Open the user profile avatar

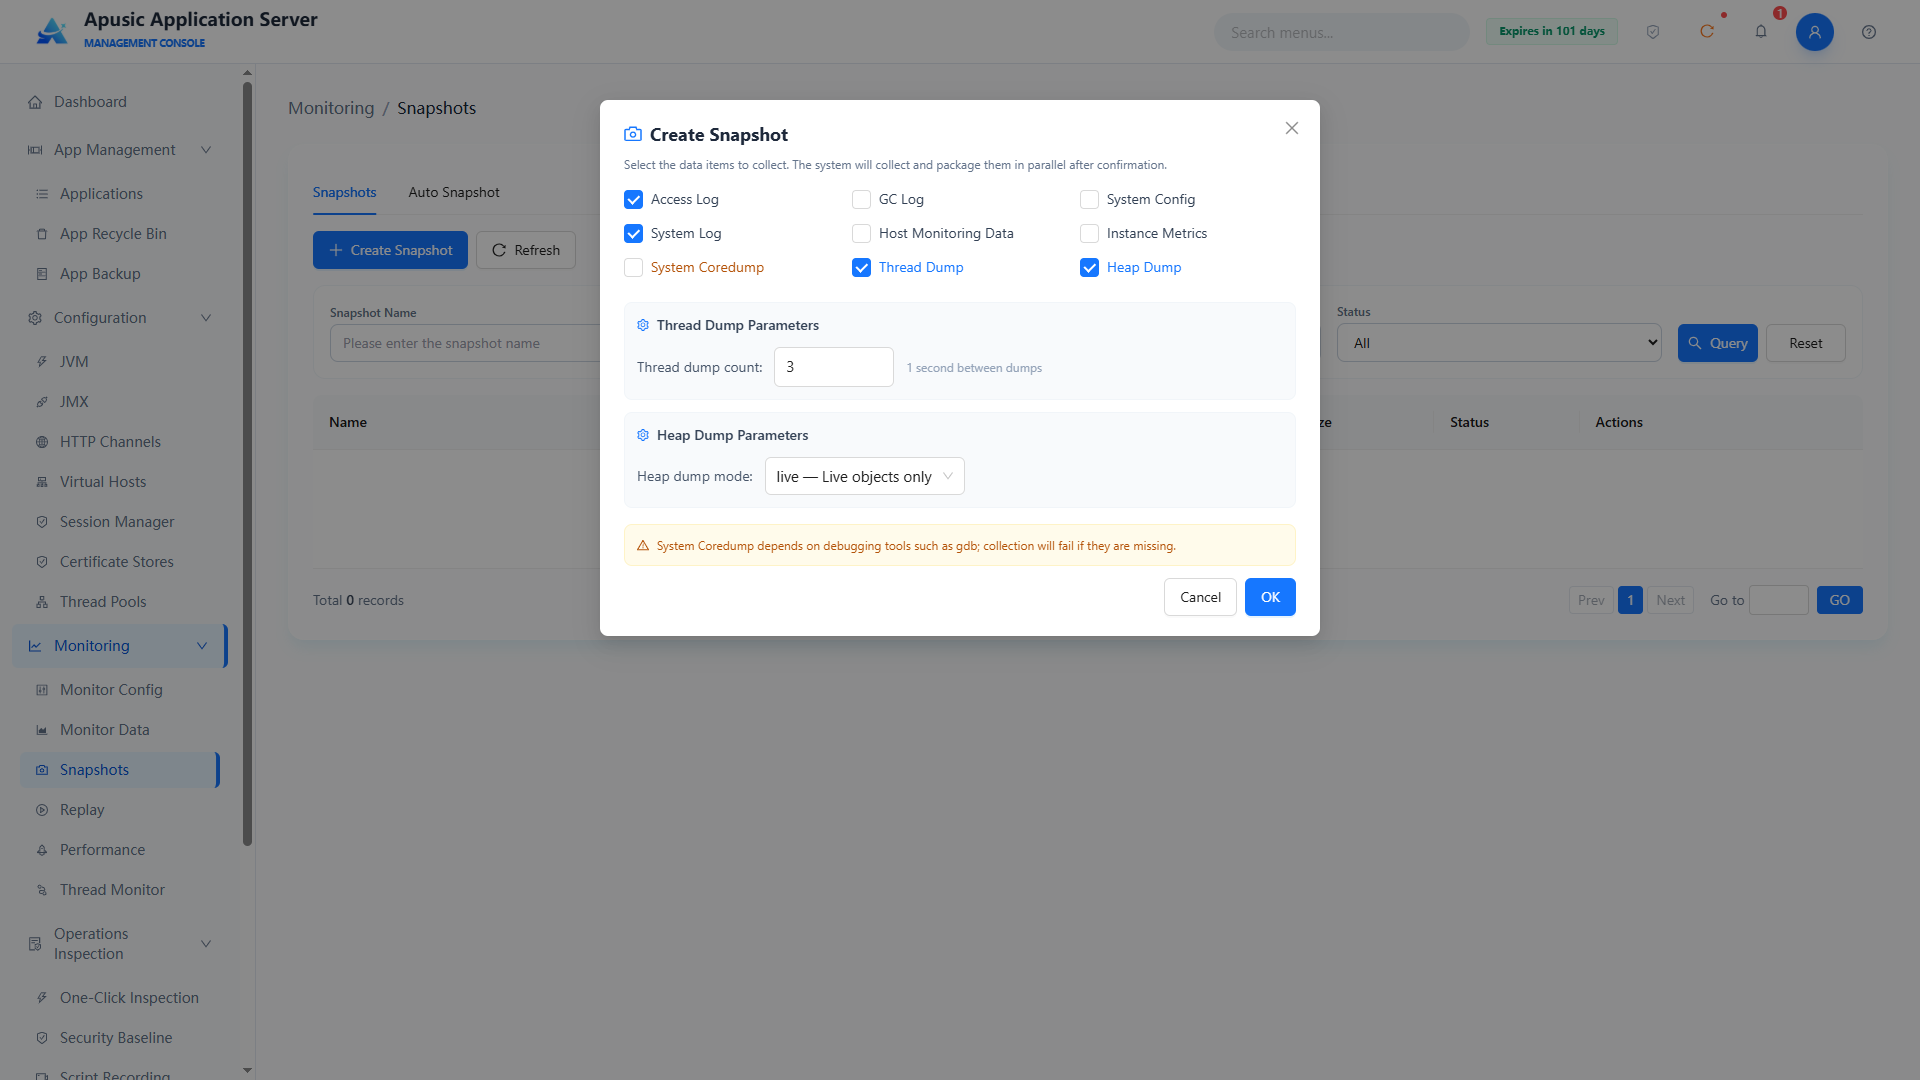pos(1815,32)
